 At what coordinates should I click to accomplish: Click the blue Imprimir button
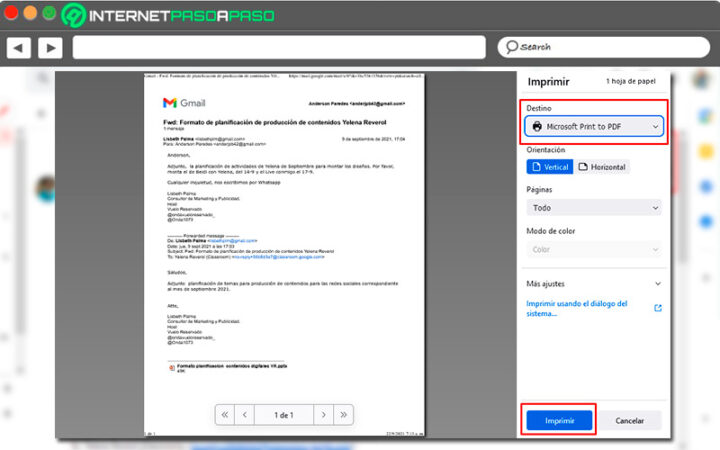(x=559, y=420)
